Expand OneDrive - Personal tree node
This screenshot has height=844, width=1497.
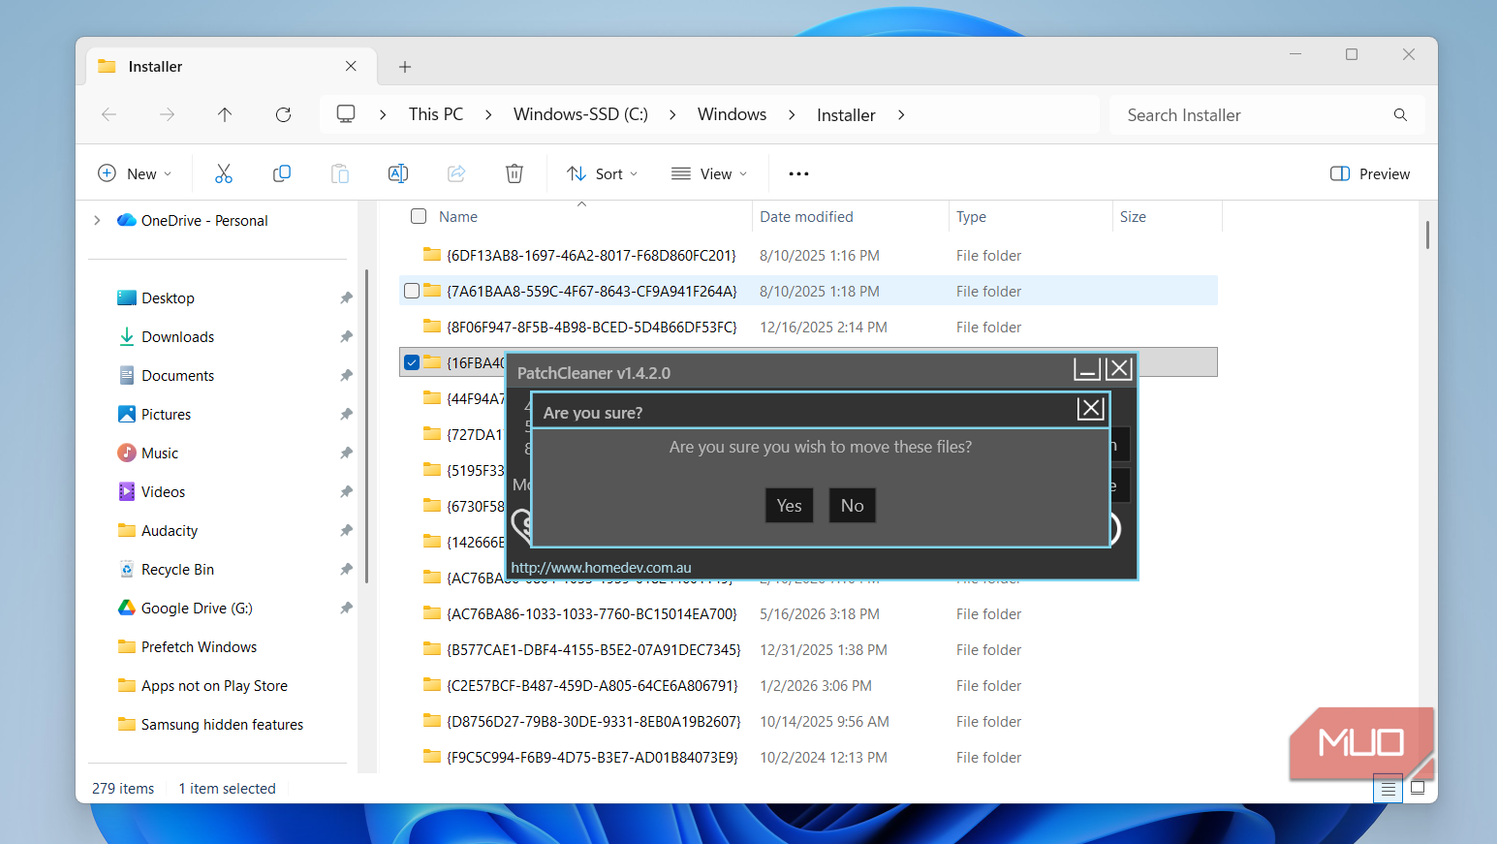pyautogui.click(x=97, y=220)
